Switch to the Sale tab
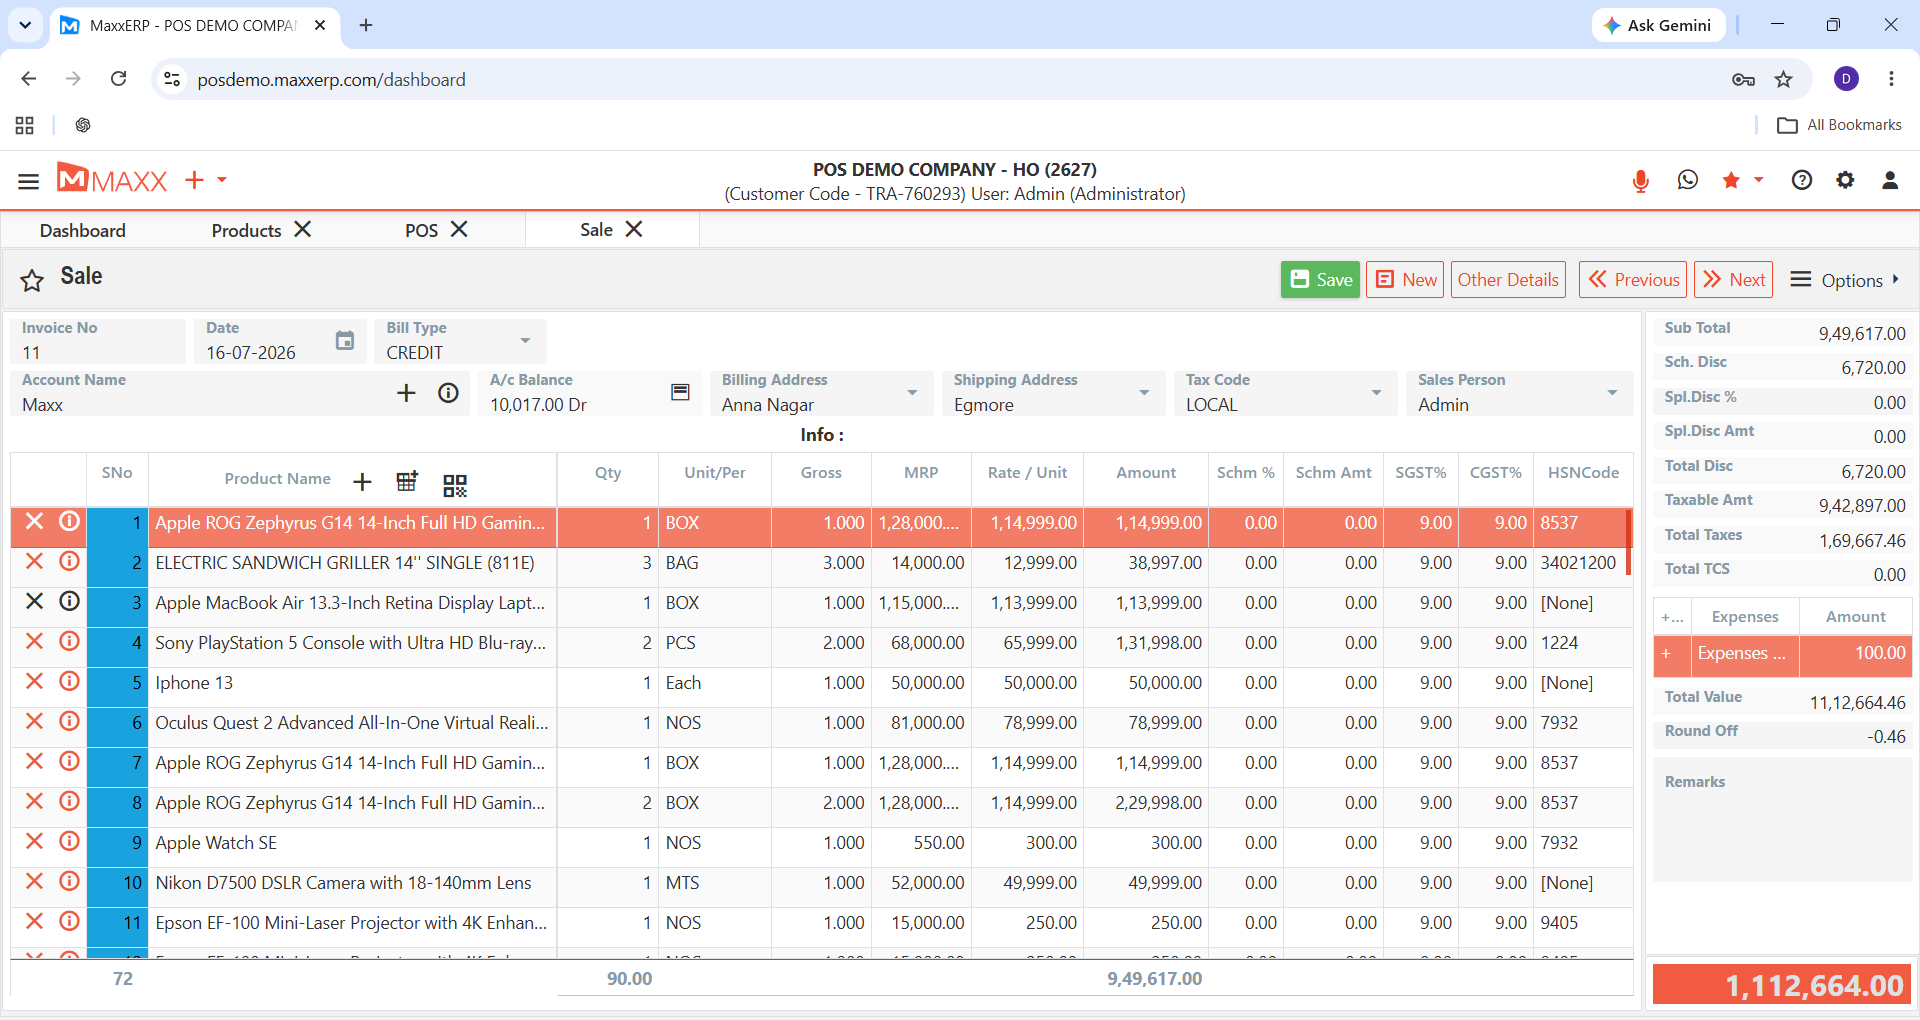The height and width of the screenshot is (1020, 1920). tap(596, 230)
